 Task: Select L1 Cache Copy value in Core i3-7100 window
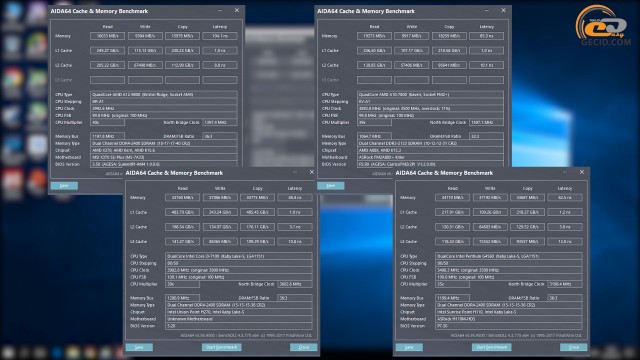coord(258,212)
